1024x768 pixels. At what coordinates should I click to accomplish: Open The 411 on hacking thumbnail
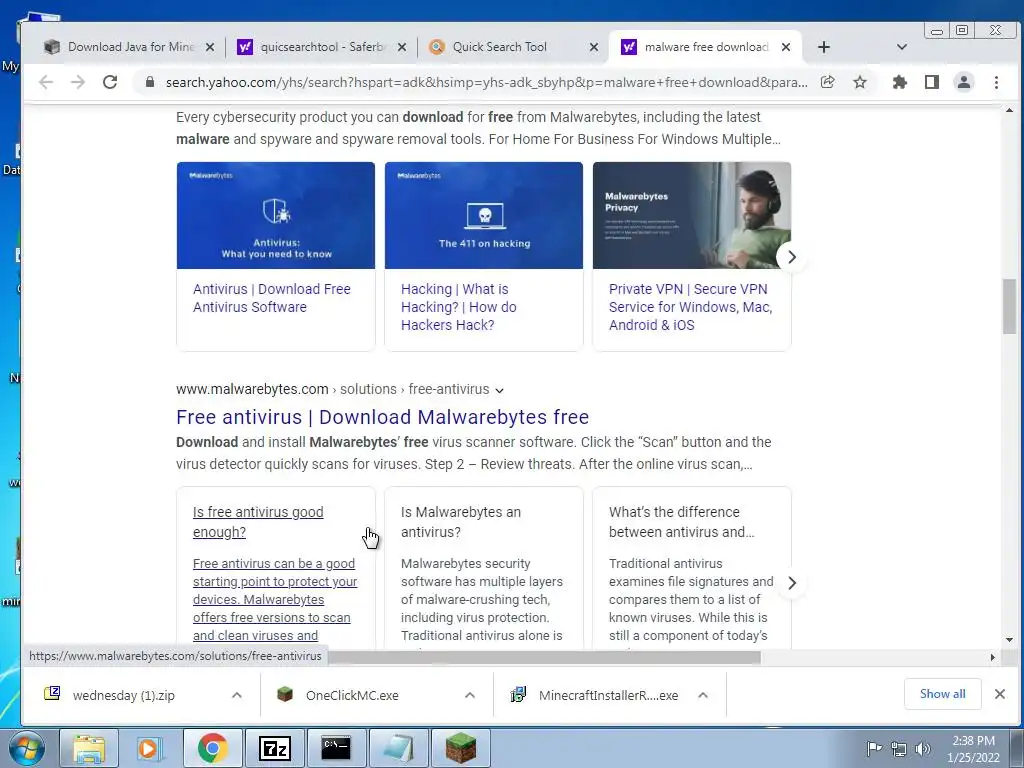[484, 216]
